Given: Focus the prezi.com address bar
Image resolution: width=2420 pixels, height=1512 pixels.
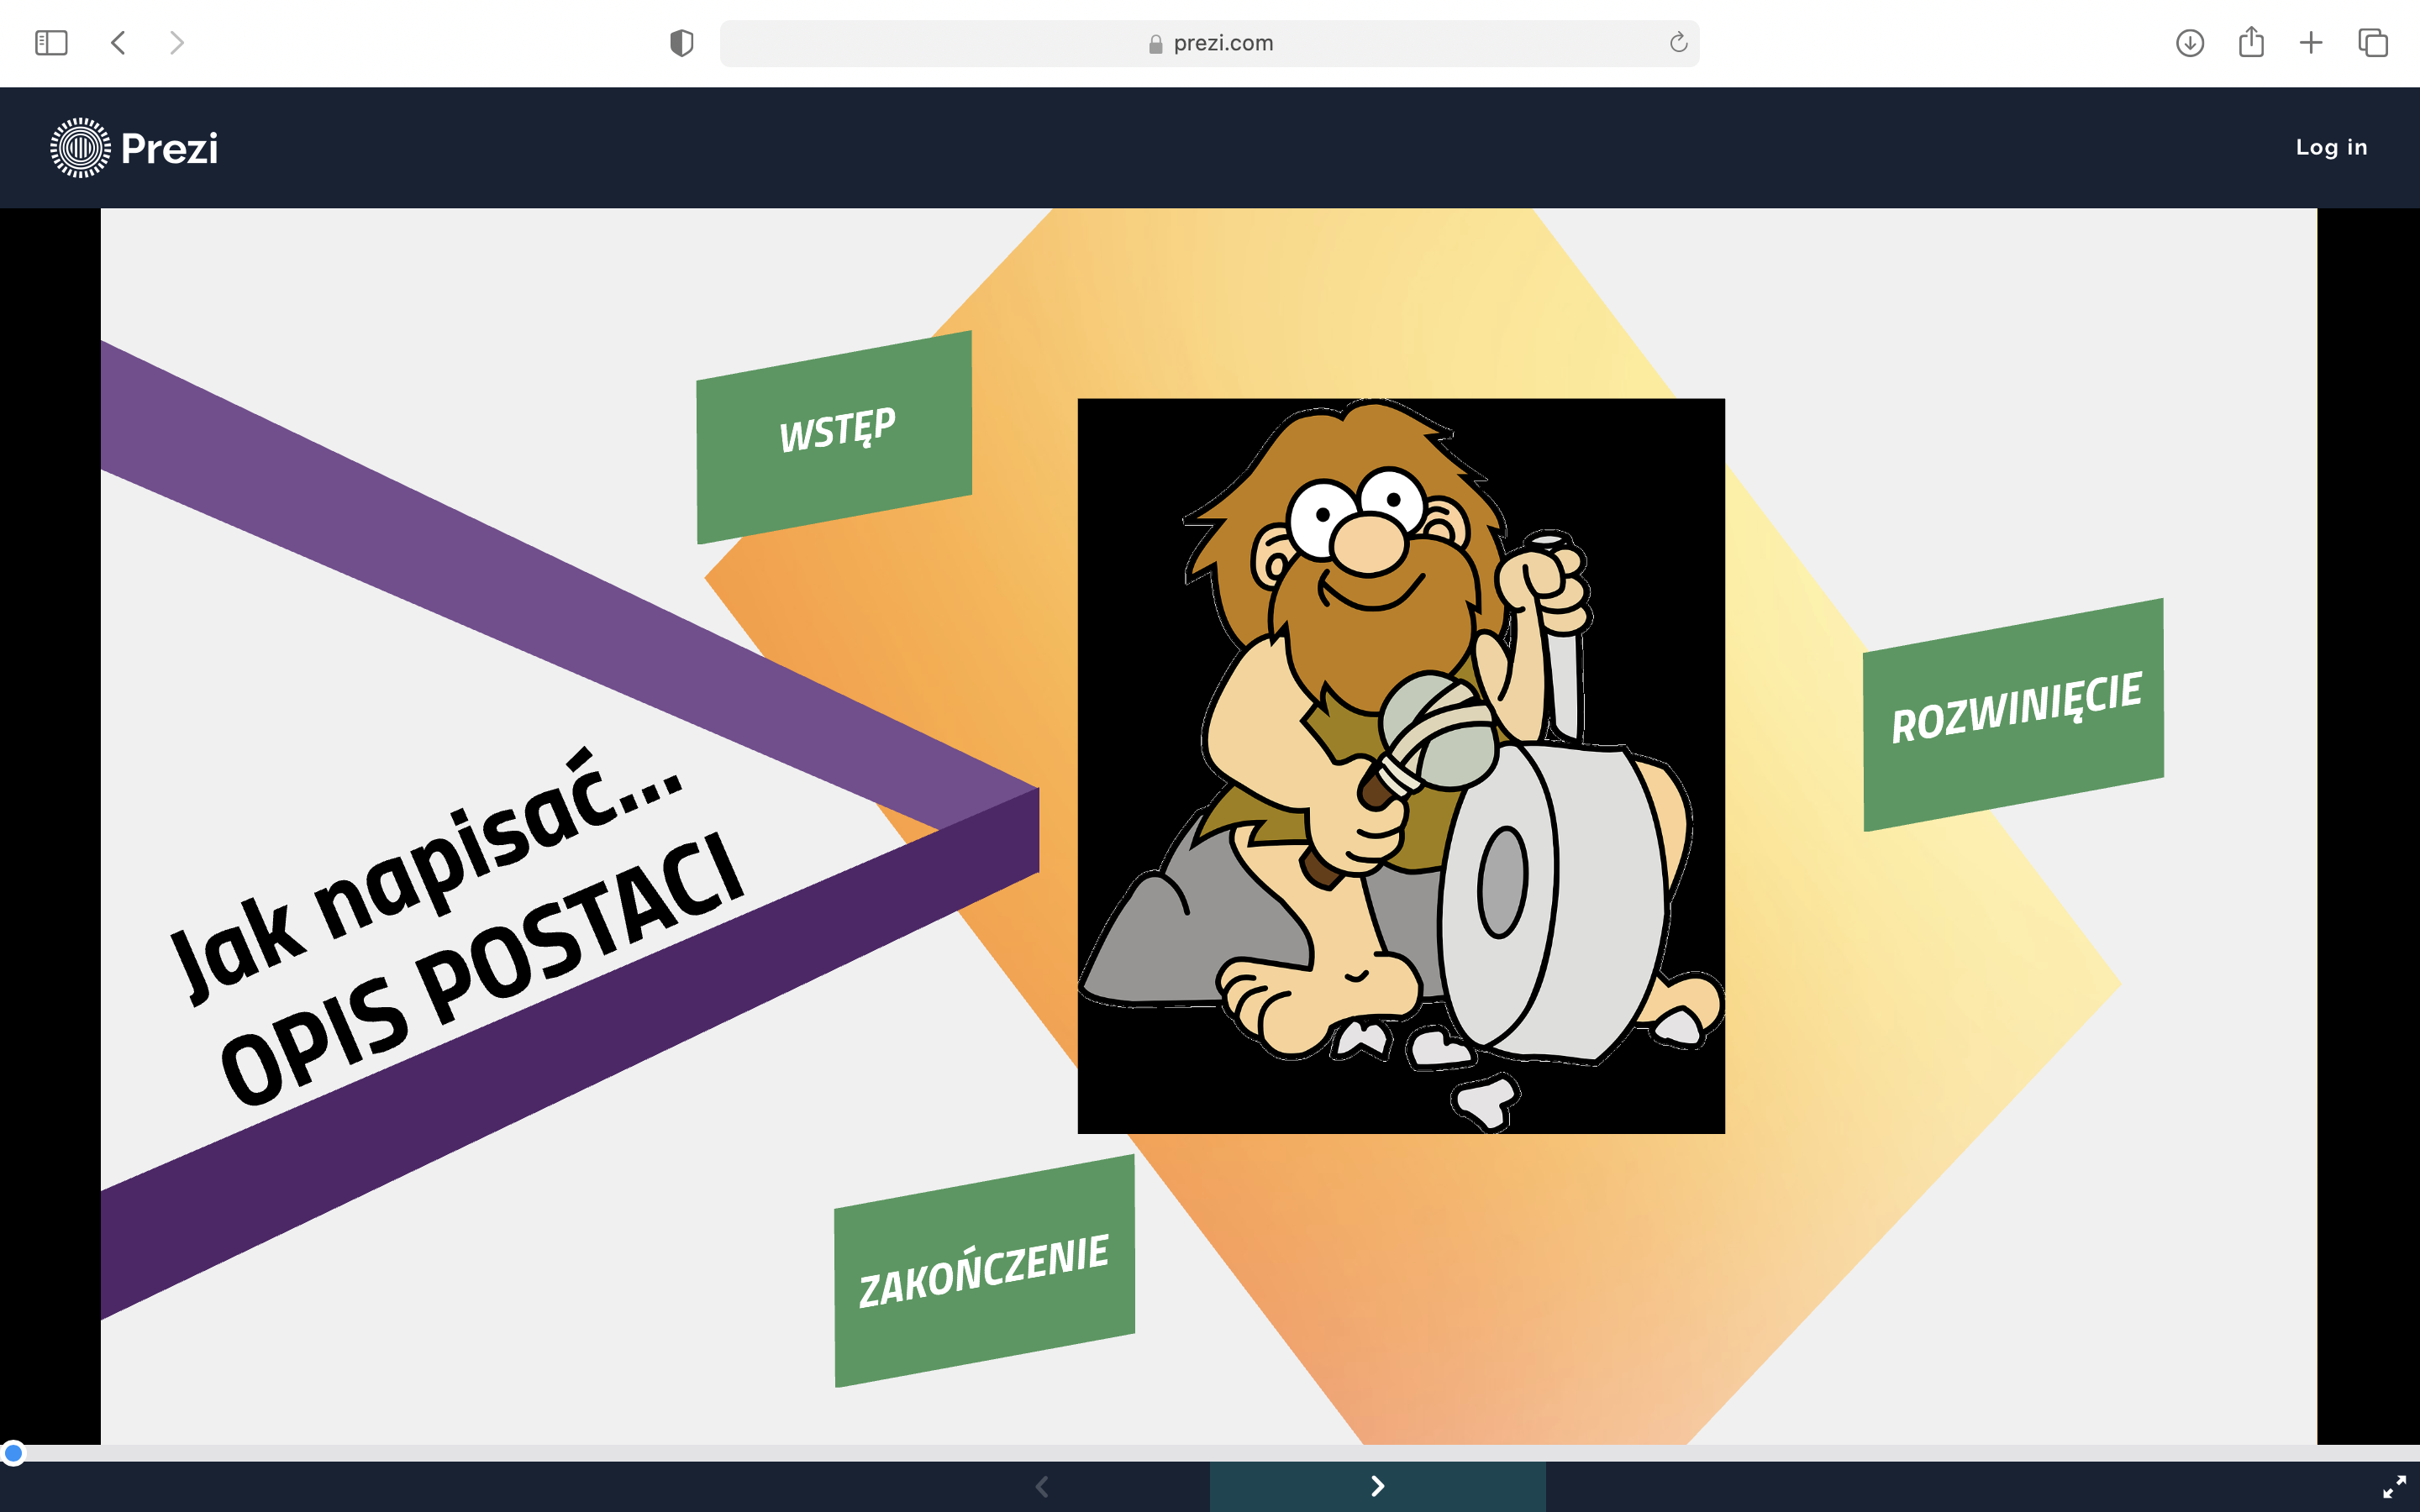Looking at the screenshot, I should pyautogui.click(x=1210, y=43).
